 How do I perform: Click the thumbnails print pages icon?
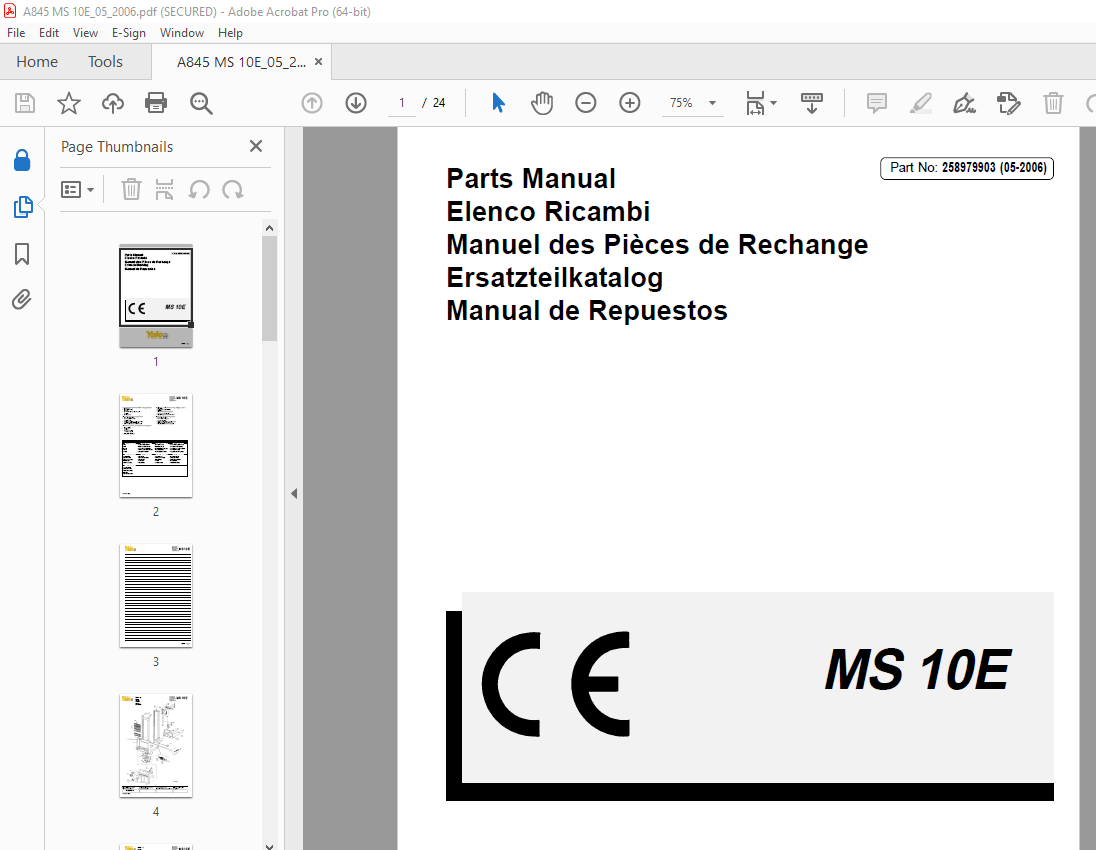point(164,189)
